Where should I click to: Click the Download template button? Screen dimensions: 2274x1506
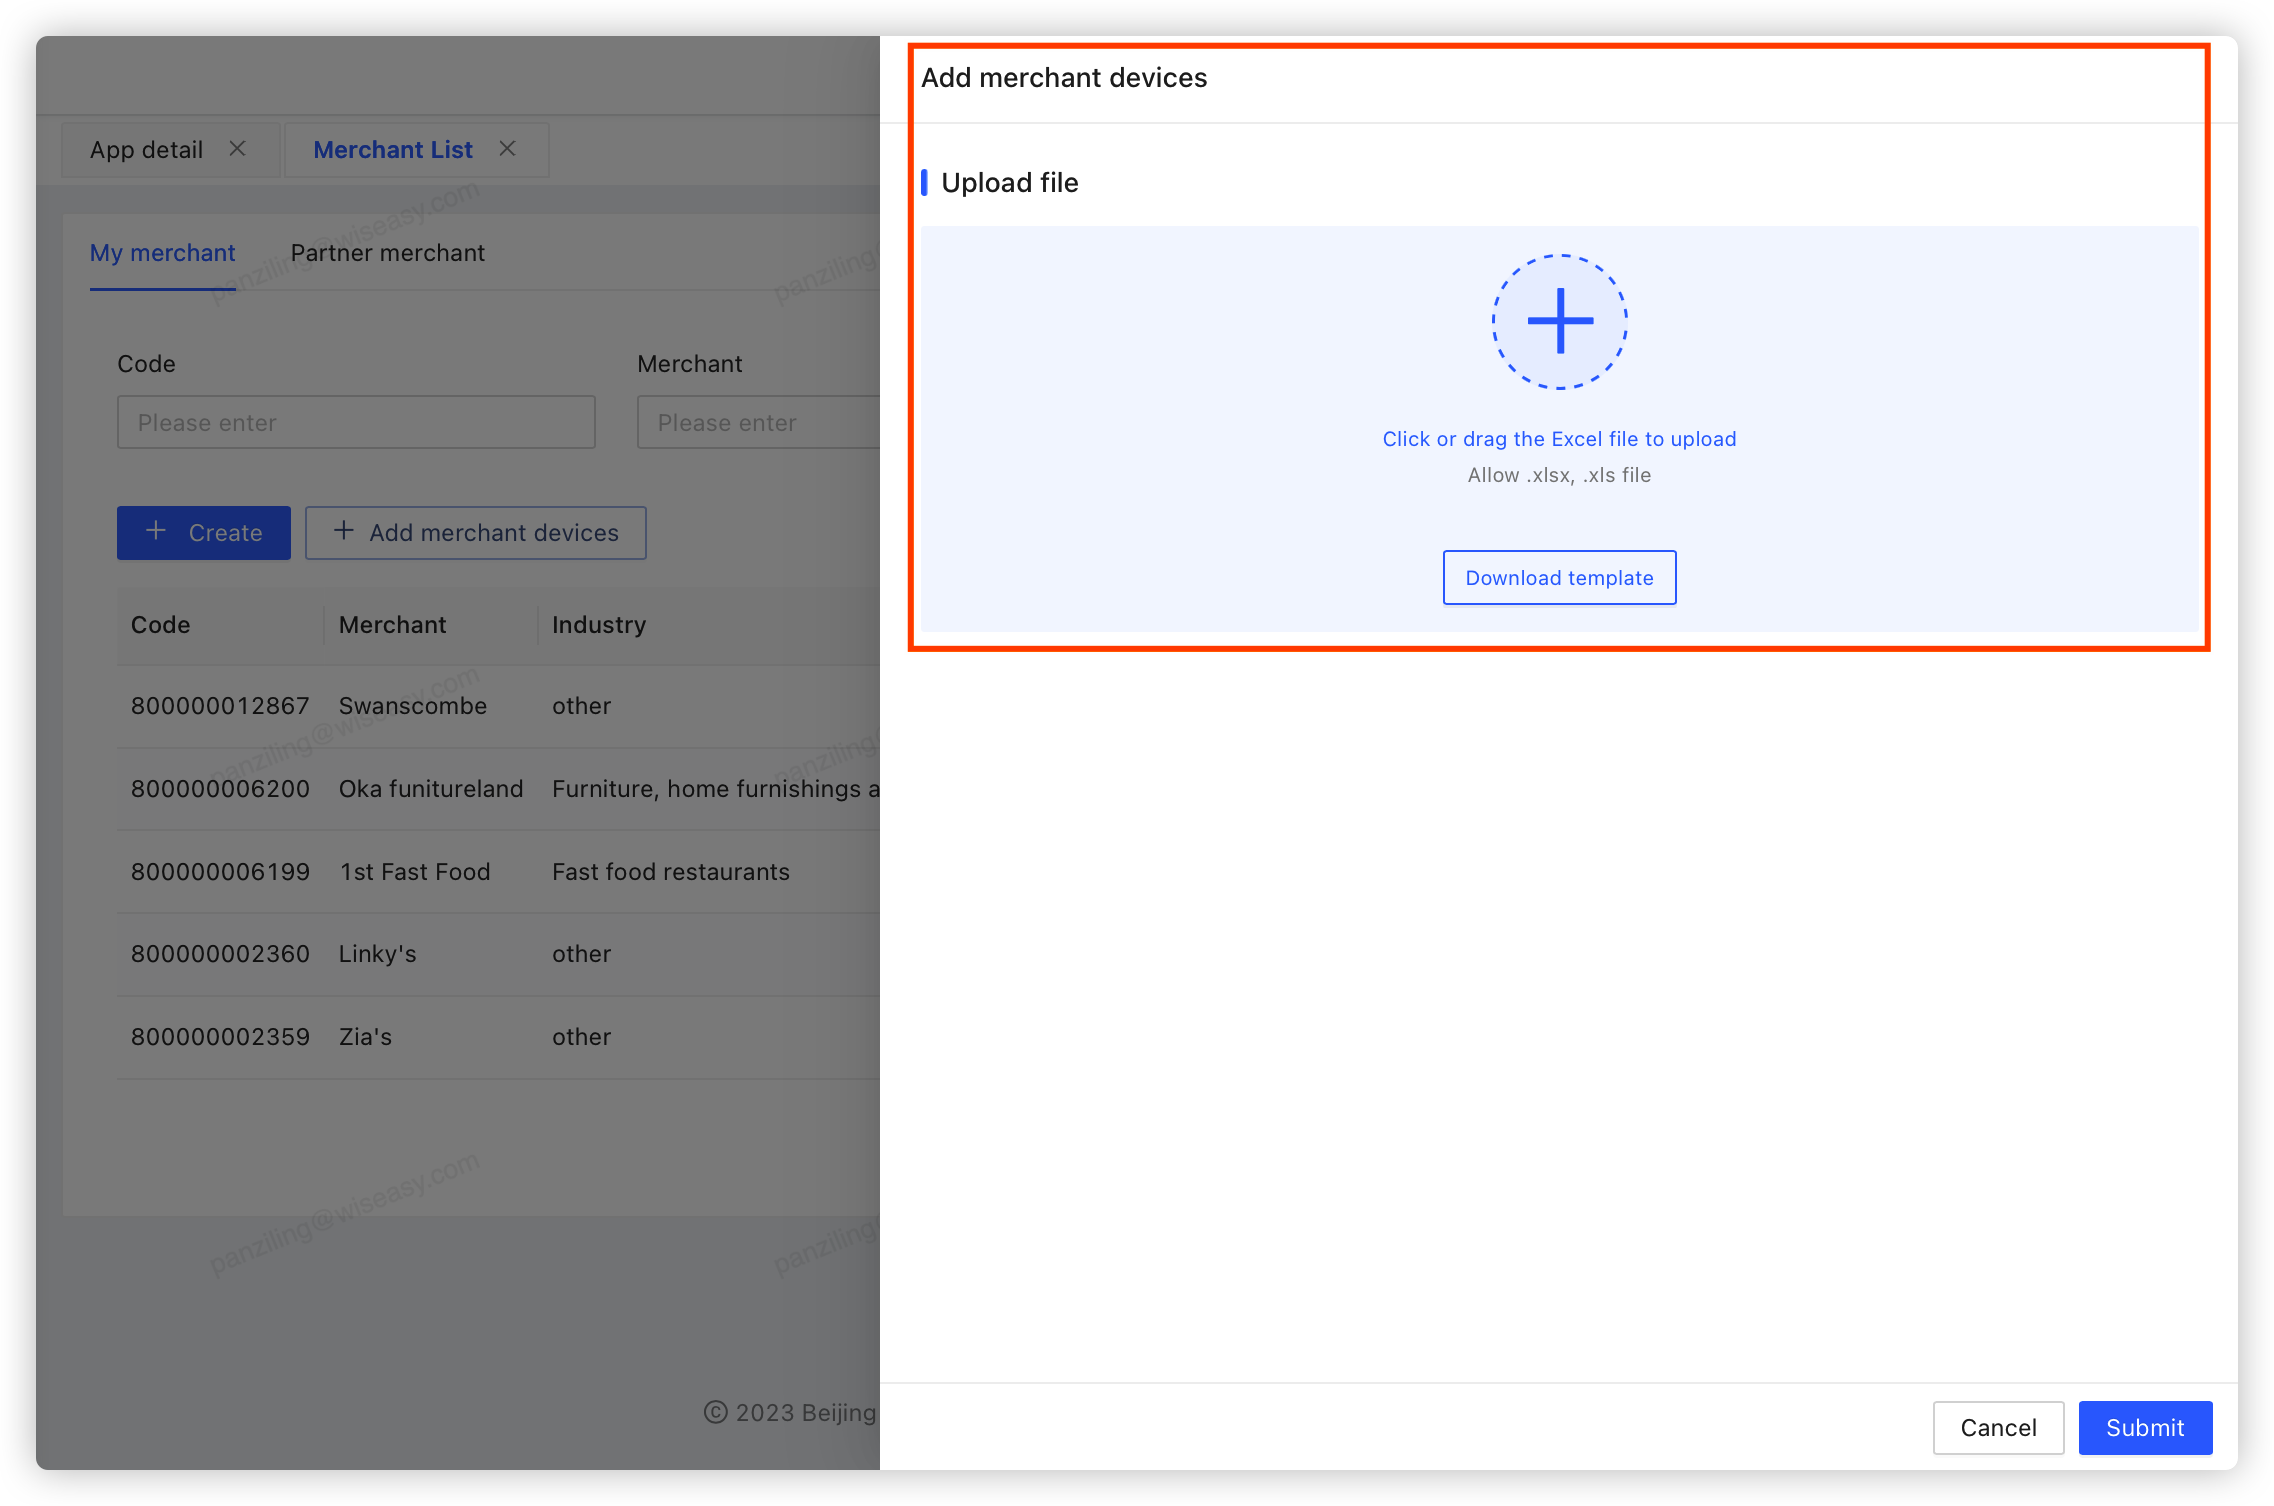coord(1559,578)
